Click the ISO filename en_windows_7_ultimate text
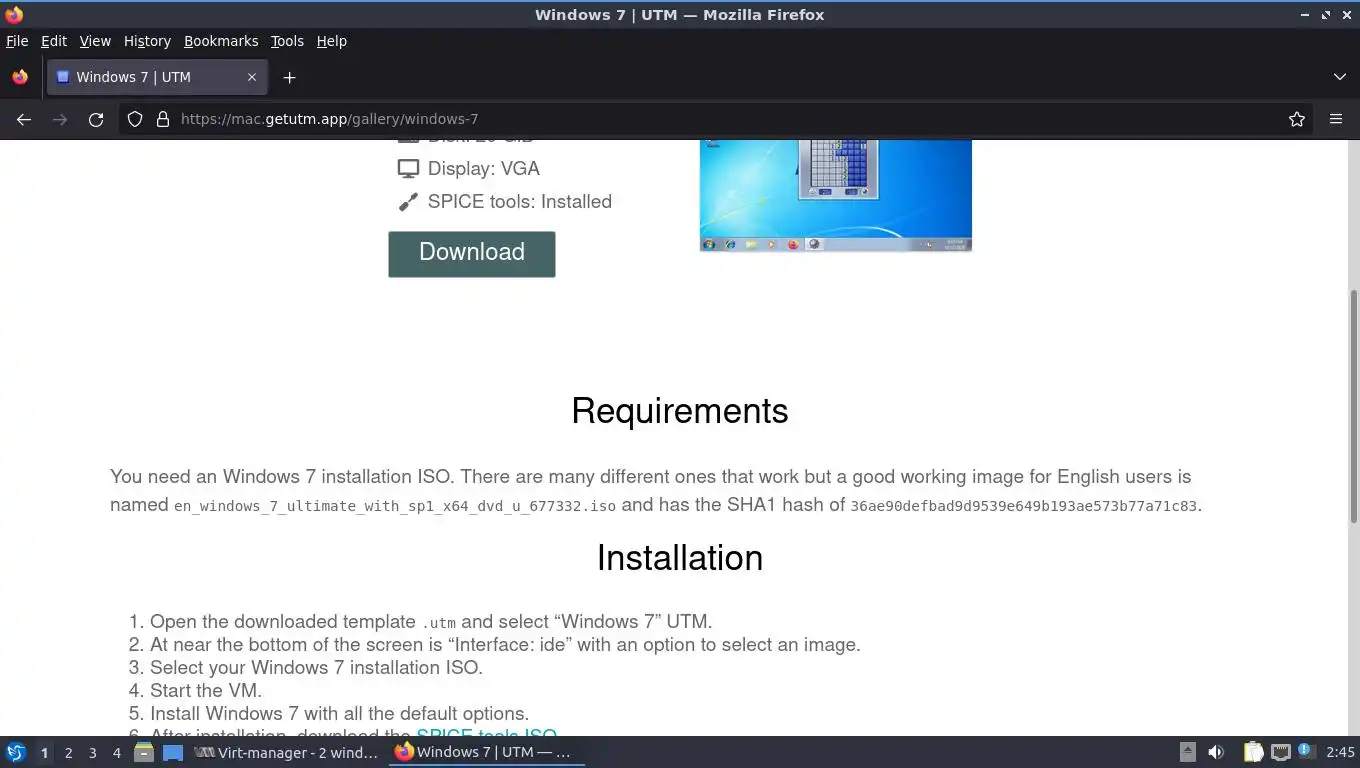This screenshot has height=768, width=1360. 395,506
